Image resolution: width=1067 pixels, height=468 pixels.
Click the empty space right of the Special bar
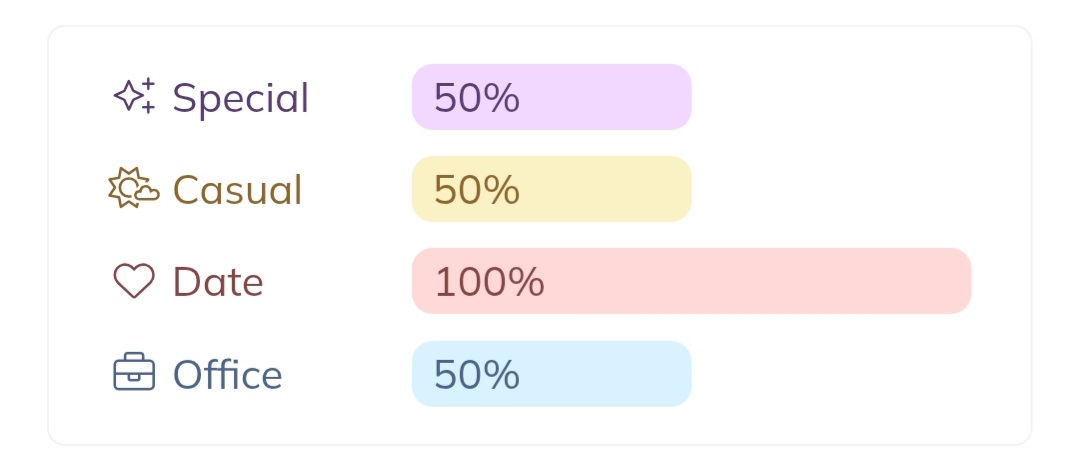coord(840,97)
